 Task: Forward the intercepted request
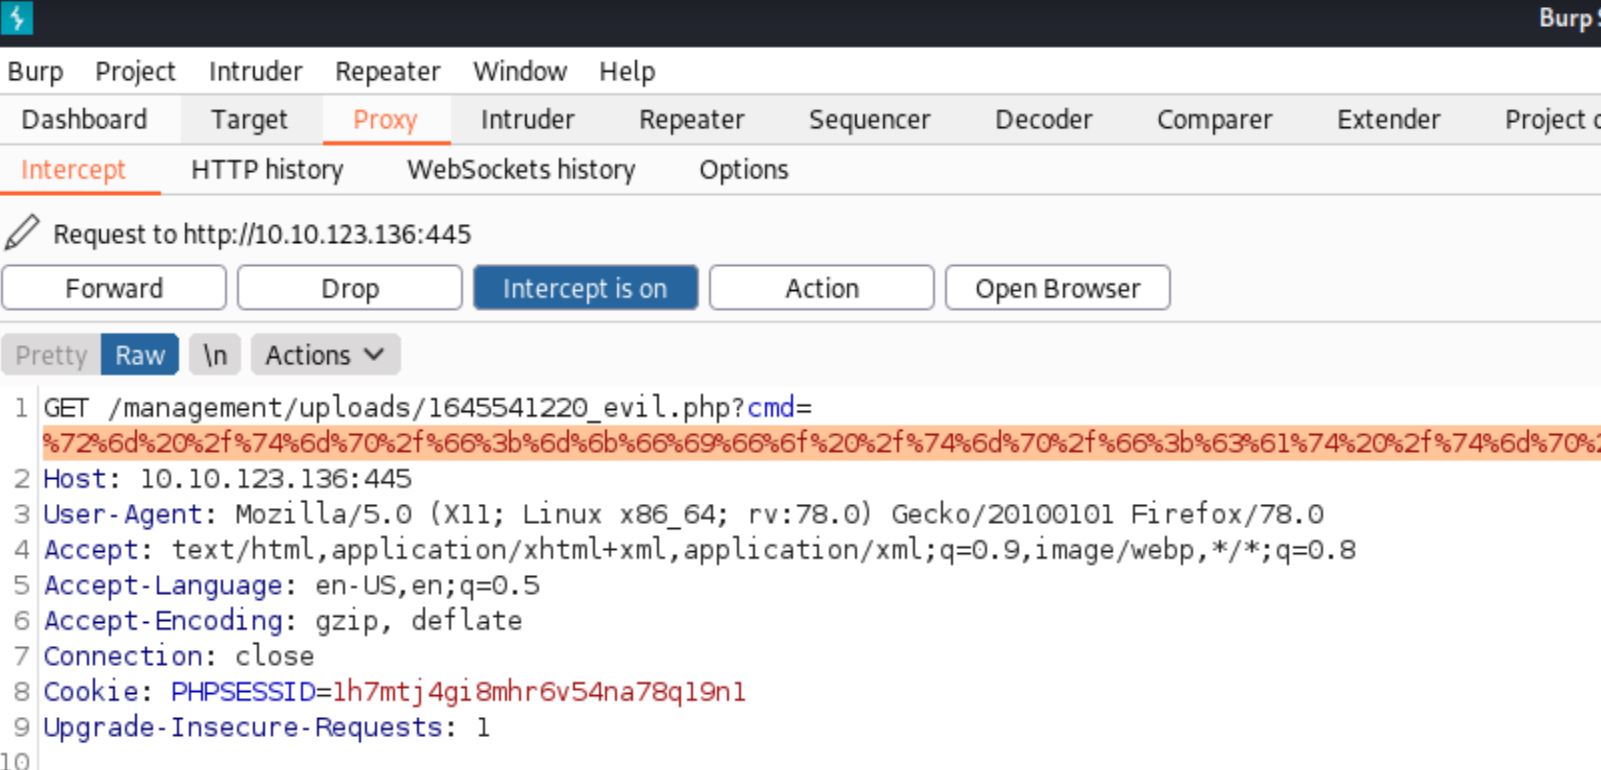(x=114, y=288)
